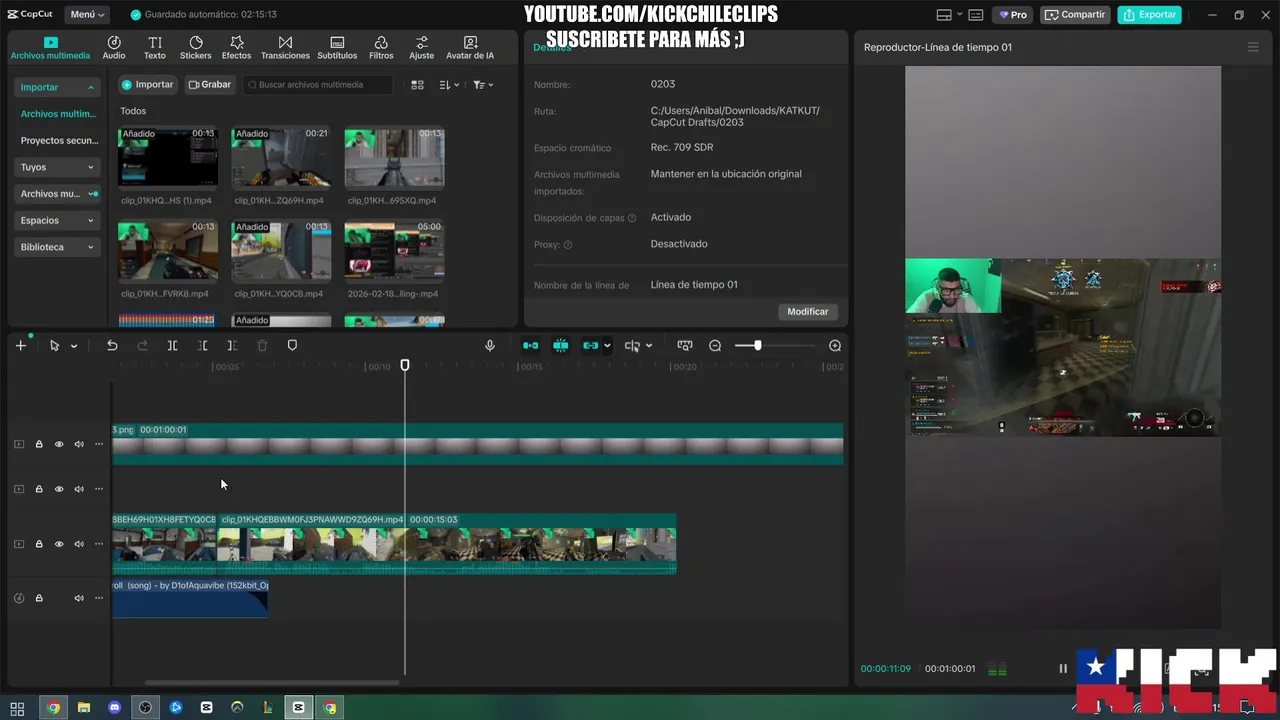
Task: Open the Menú dropdown
Action: [x=87, y=15]
